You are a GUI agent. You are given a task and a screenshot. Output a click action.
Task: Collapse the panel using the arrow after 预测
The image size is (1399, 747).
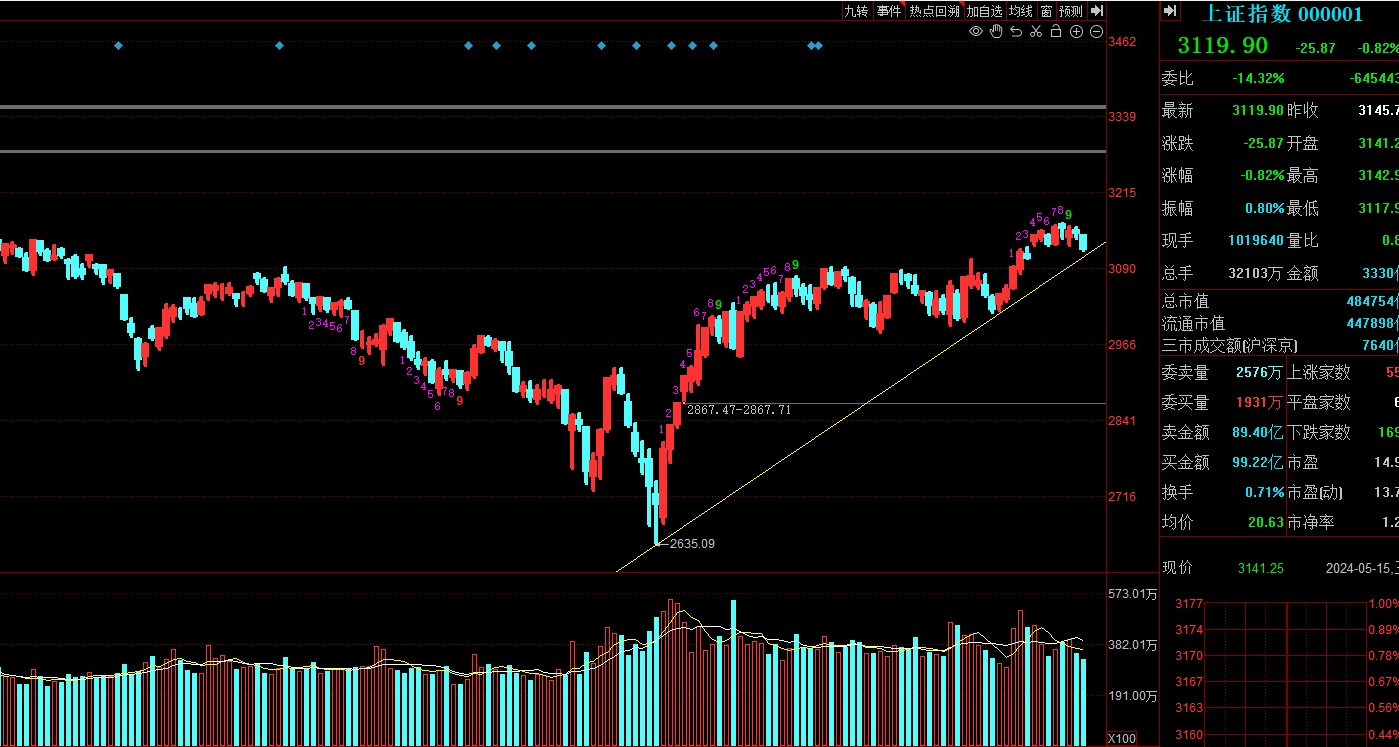click(1096, 11)
